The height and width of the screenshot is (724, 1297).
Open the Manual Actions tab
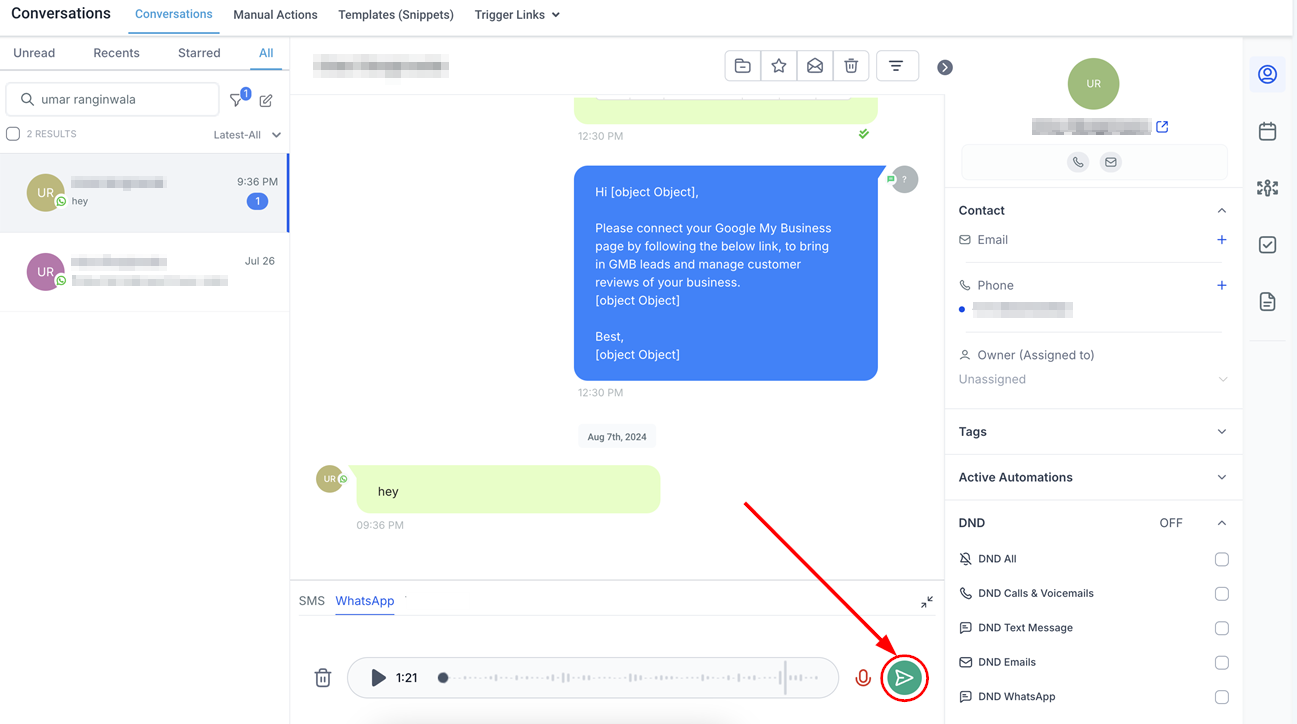pyautogui.click(x=275, y=15)
